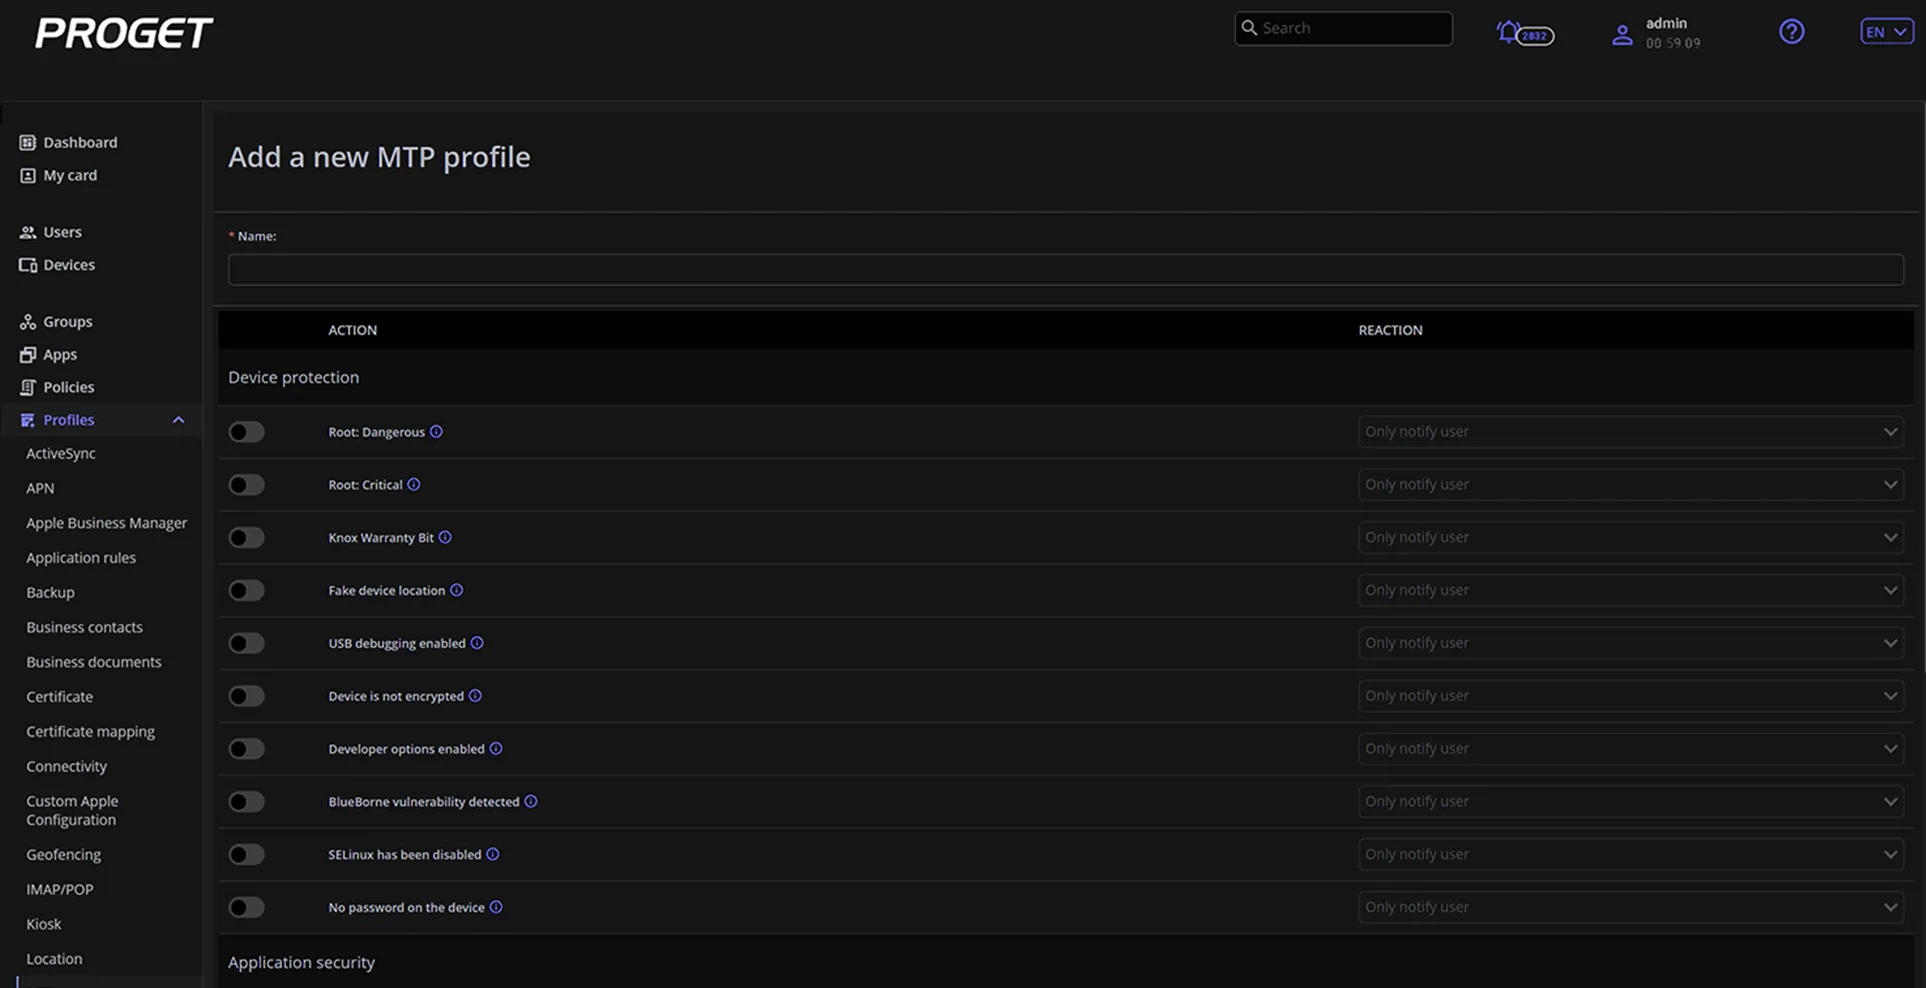Open reaction dropdown for Device is not encrypted
1926x988 pixels.
click(1630, 696)
